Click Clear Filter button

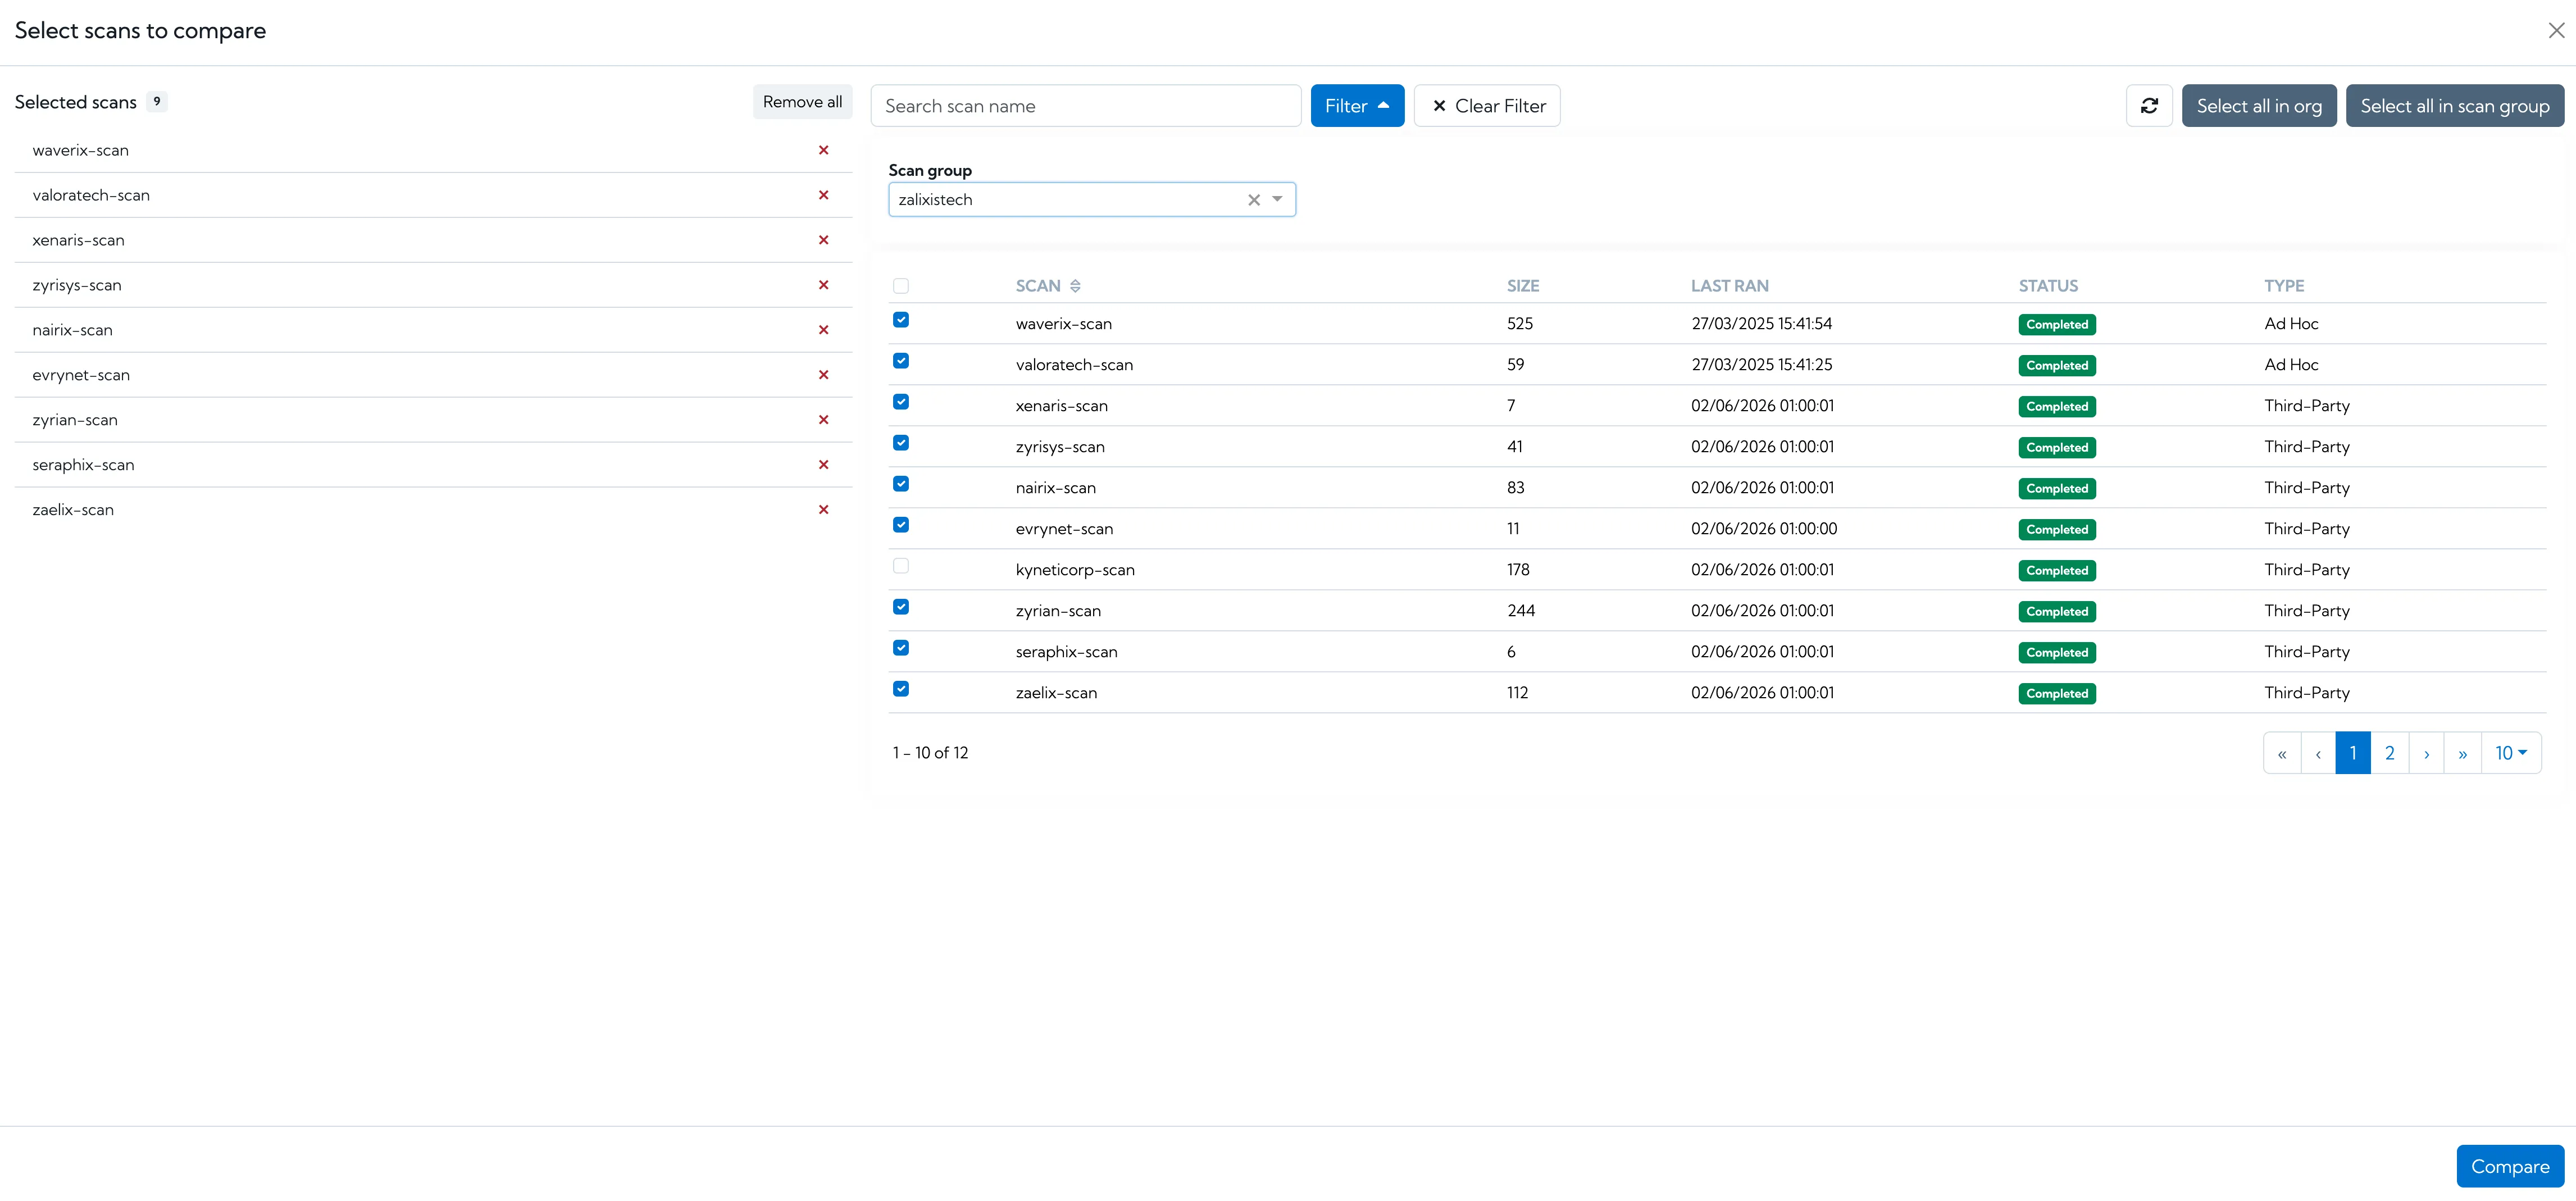tap(1487, 106)
